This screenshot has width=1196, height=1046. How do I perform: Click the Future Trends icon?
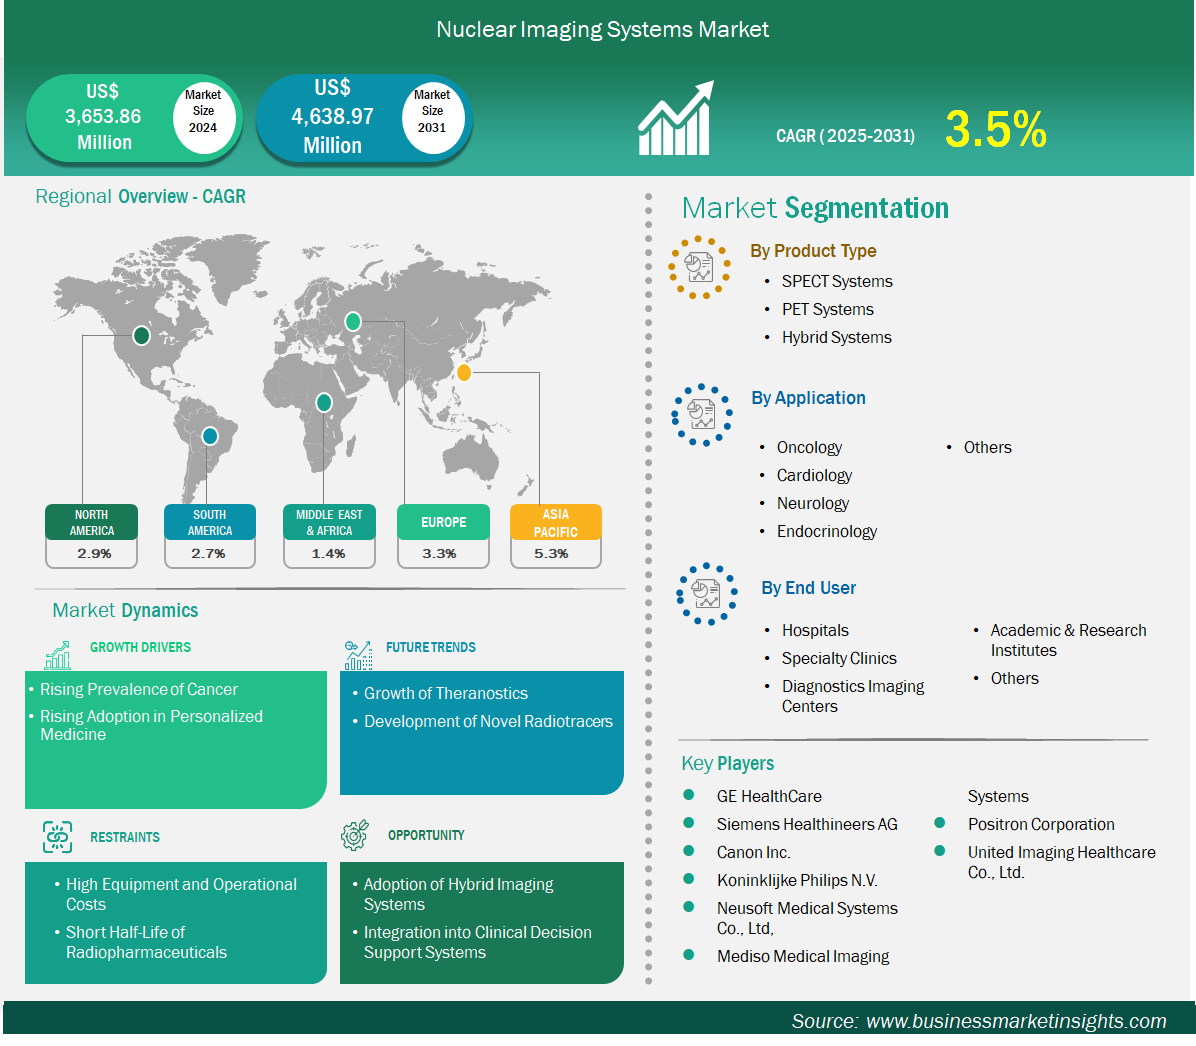pos(358,654)
